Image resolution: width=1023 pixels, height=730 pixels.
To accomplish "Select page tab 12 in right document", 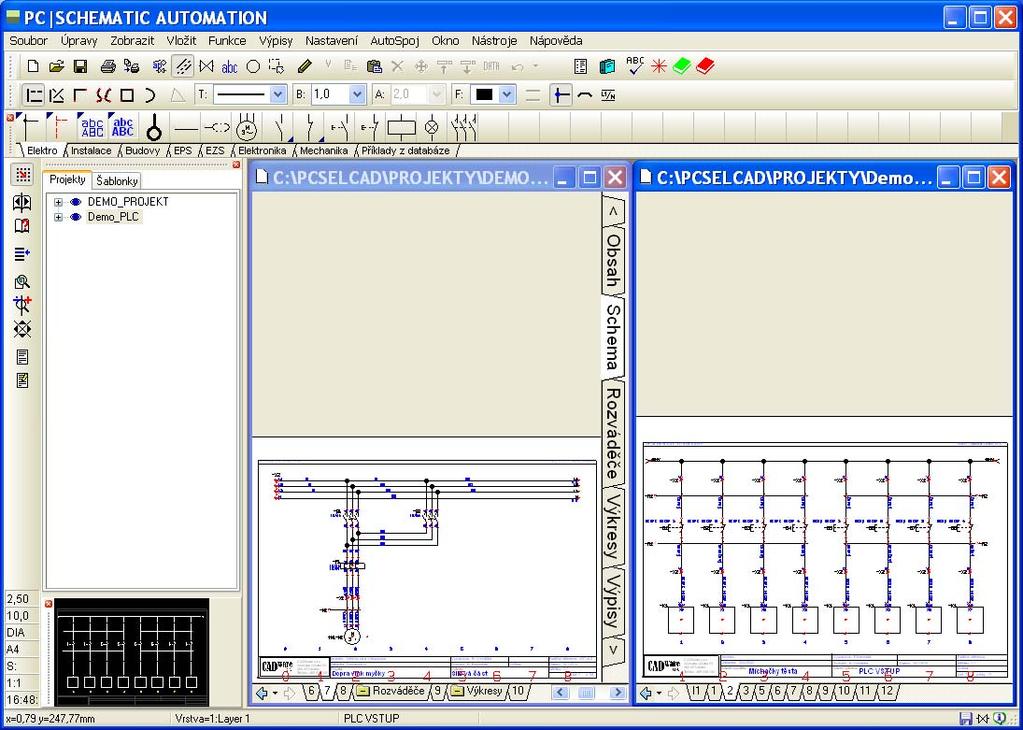I will click(885, 691).
